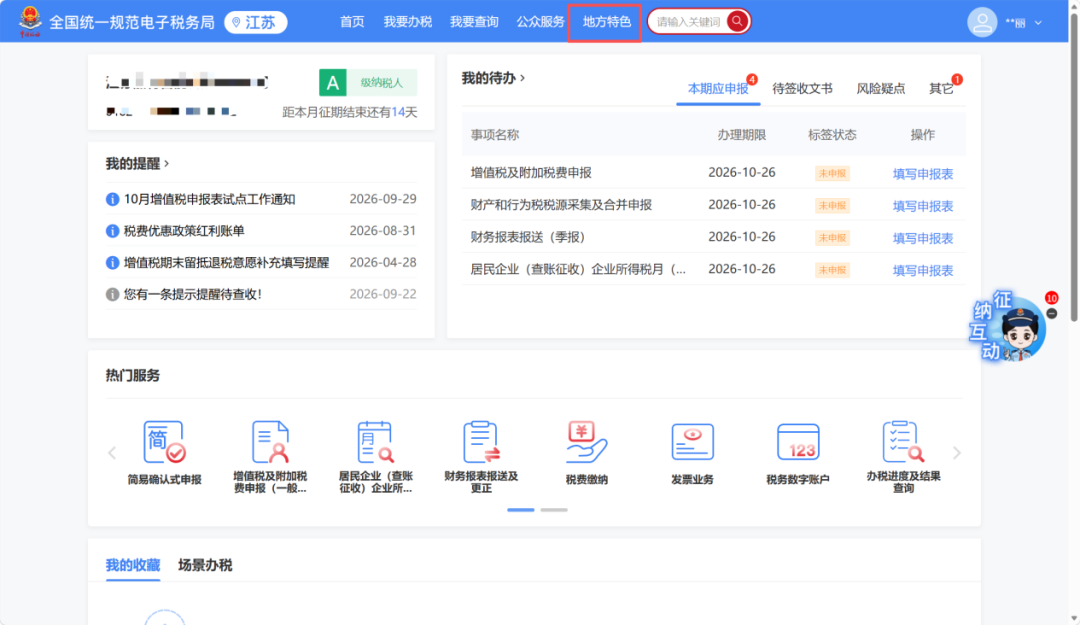The height and width of the screenshot is (625, 1080).
Task: Open the 简易确认式申报 service
Action: click(164, 453)
